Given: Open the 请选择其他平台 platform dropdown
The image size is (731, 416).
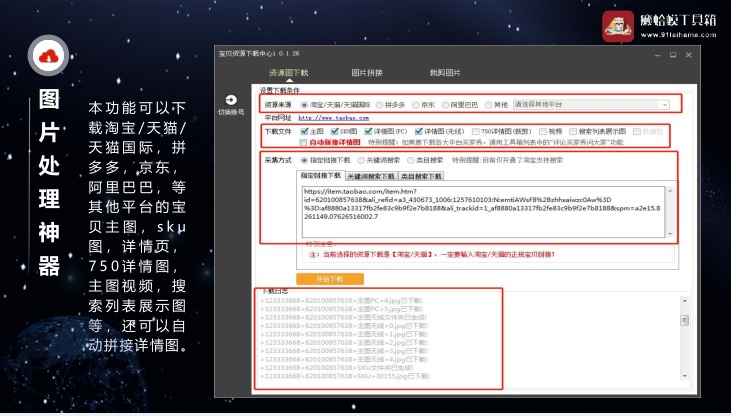Looking at the screenshot, I should (591, 105).
